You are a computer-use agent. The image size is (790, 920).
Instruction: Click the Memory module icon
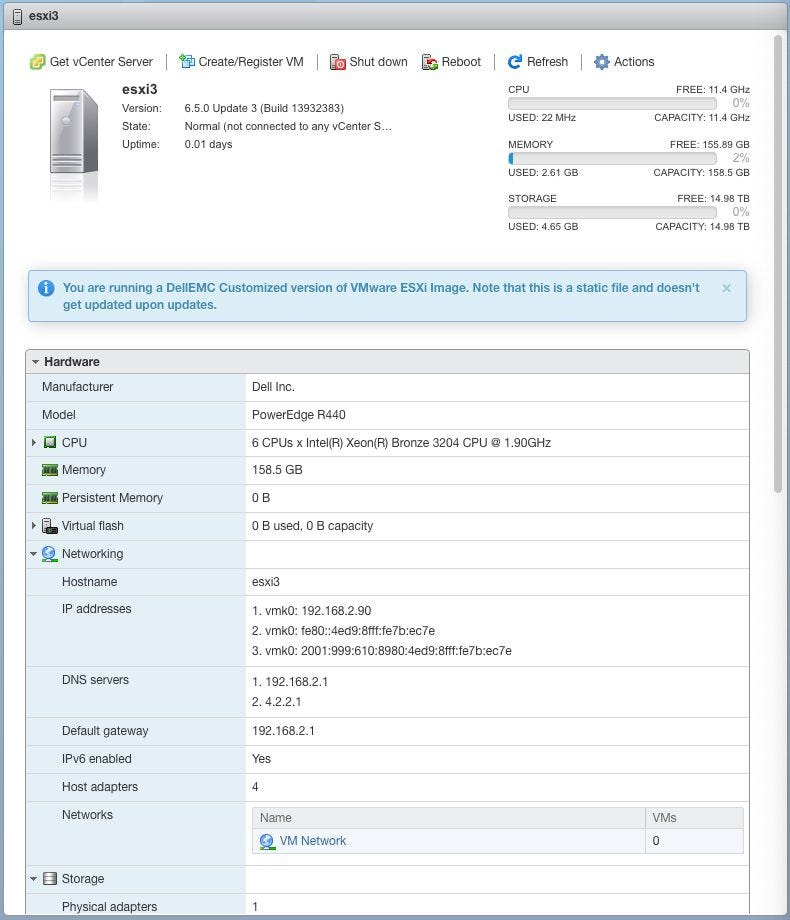pyautogui.click(x=50, y=469)
